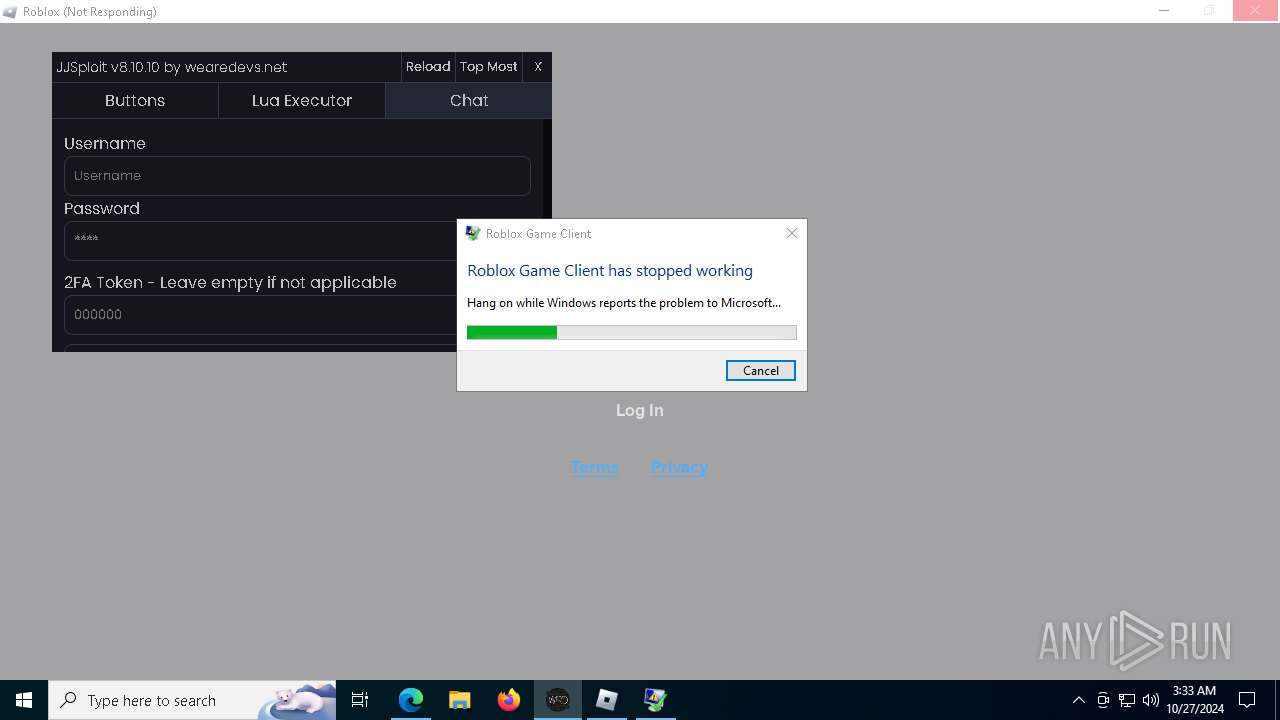Close the Roblox (Not Responding) window

(x=1256, y=11)
